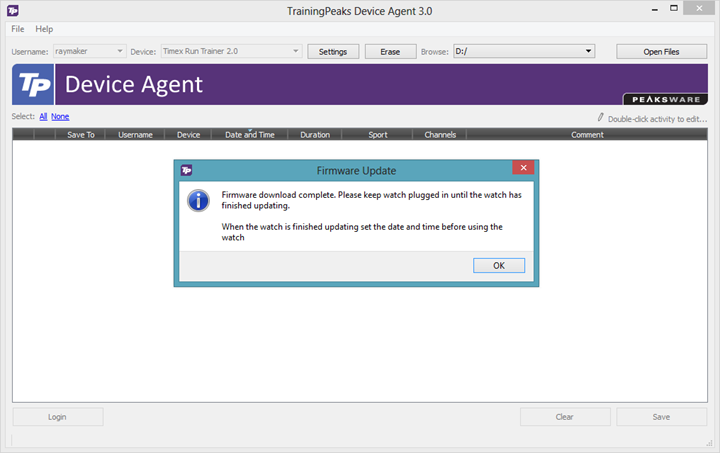This screenshot has height=453, width=720.
Task: Click the Open Files button
Action: (x=661, y=51)
